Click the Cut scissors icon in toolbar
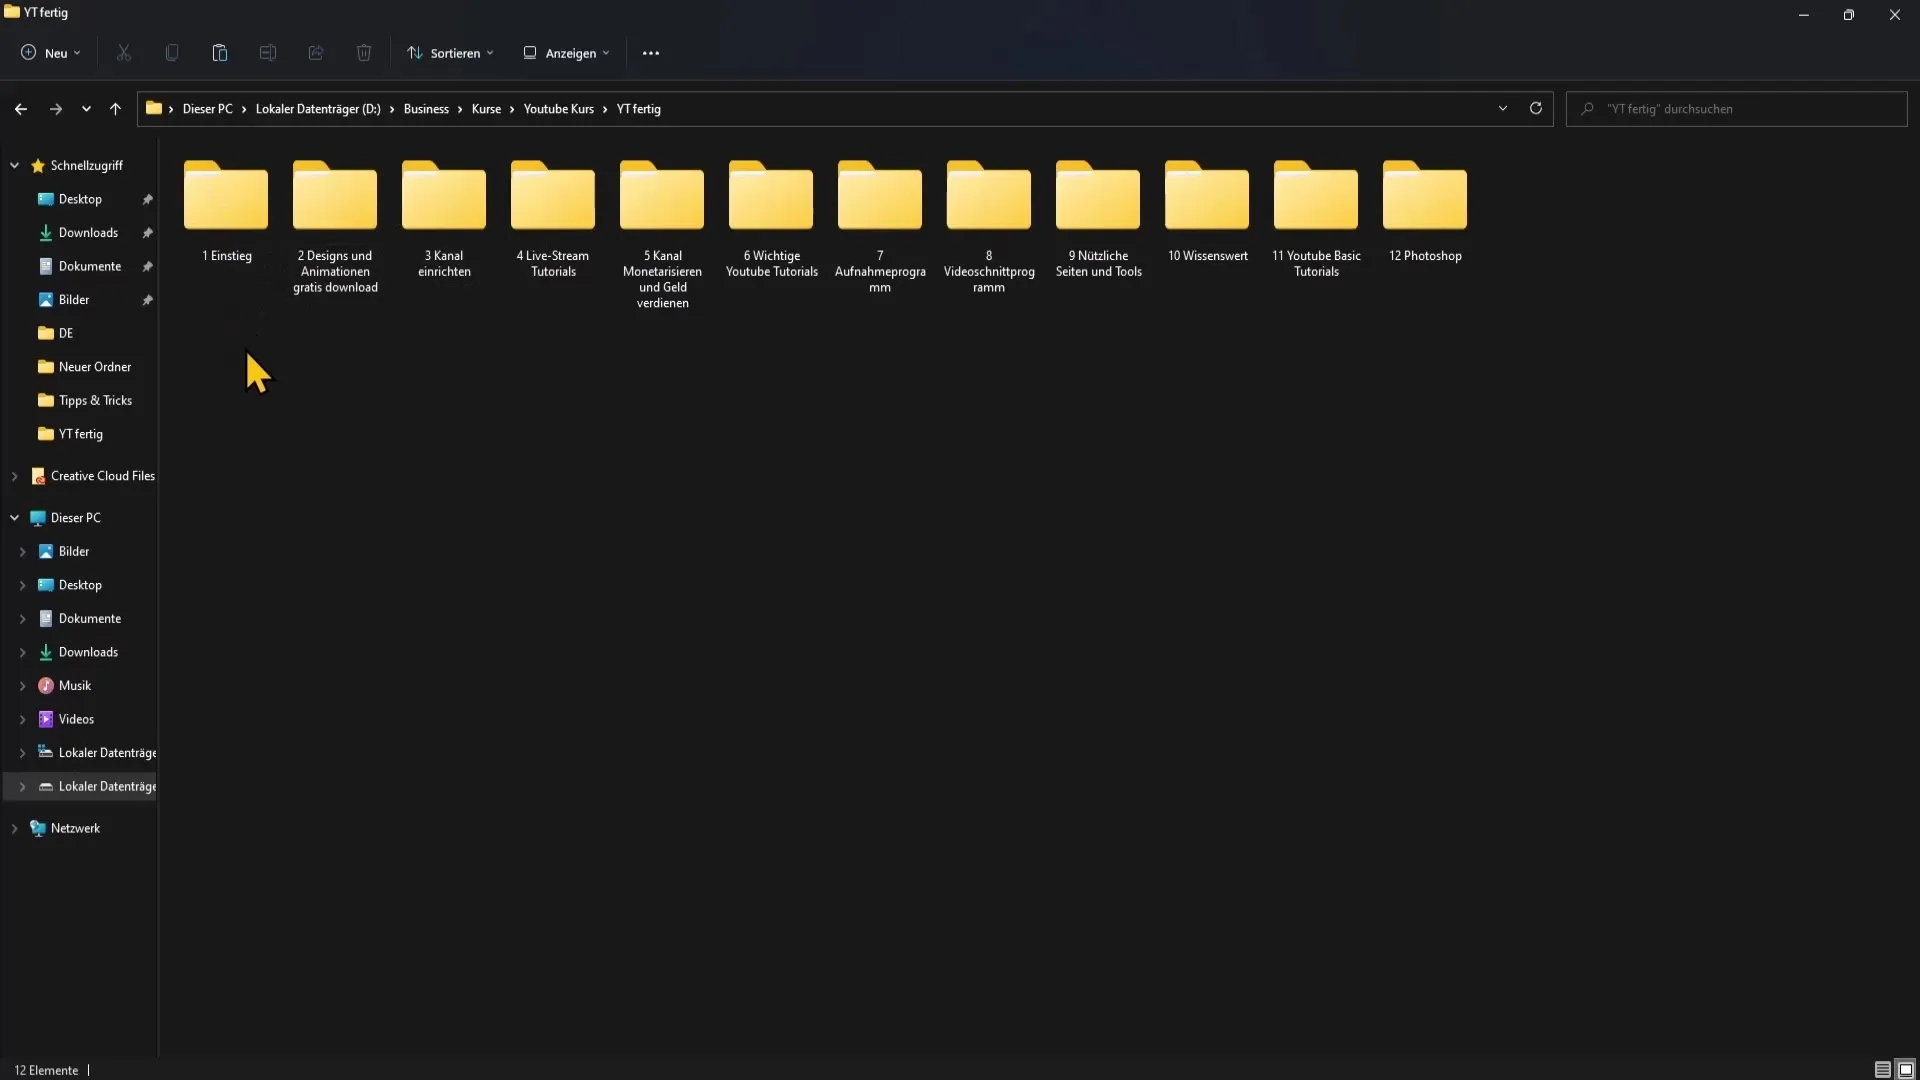Screen dimensions: 1920x1080 point(124,53)
